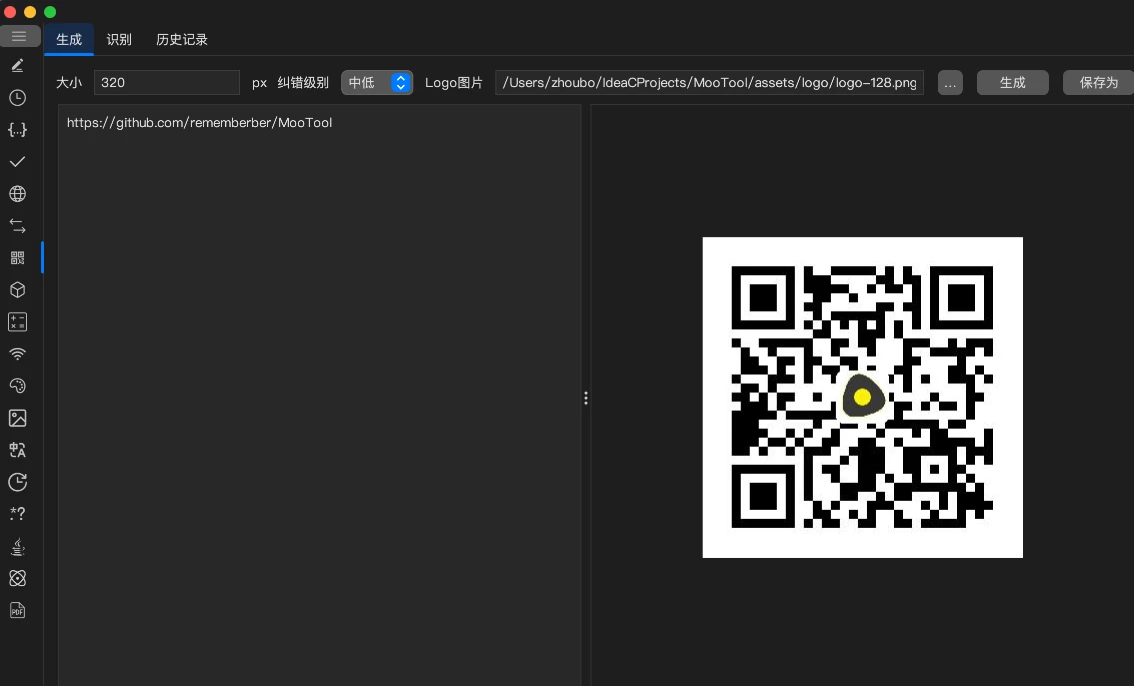Open the 历史记录 tab
Viewport: 1134px width, 686px height.
182,40
